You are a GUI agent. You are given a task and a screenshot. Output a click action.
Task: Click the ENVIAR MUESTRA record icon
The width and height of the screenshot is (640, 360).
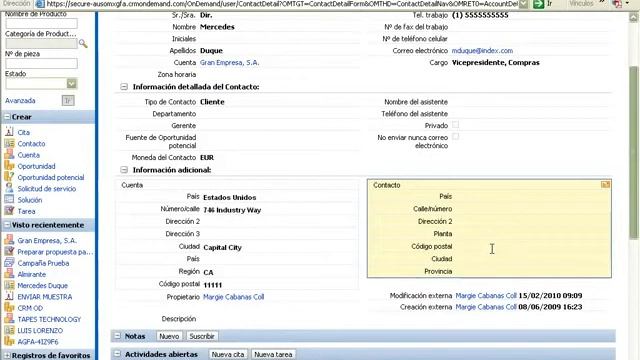9,296
